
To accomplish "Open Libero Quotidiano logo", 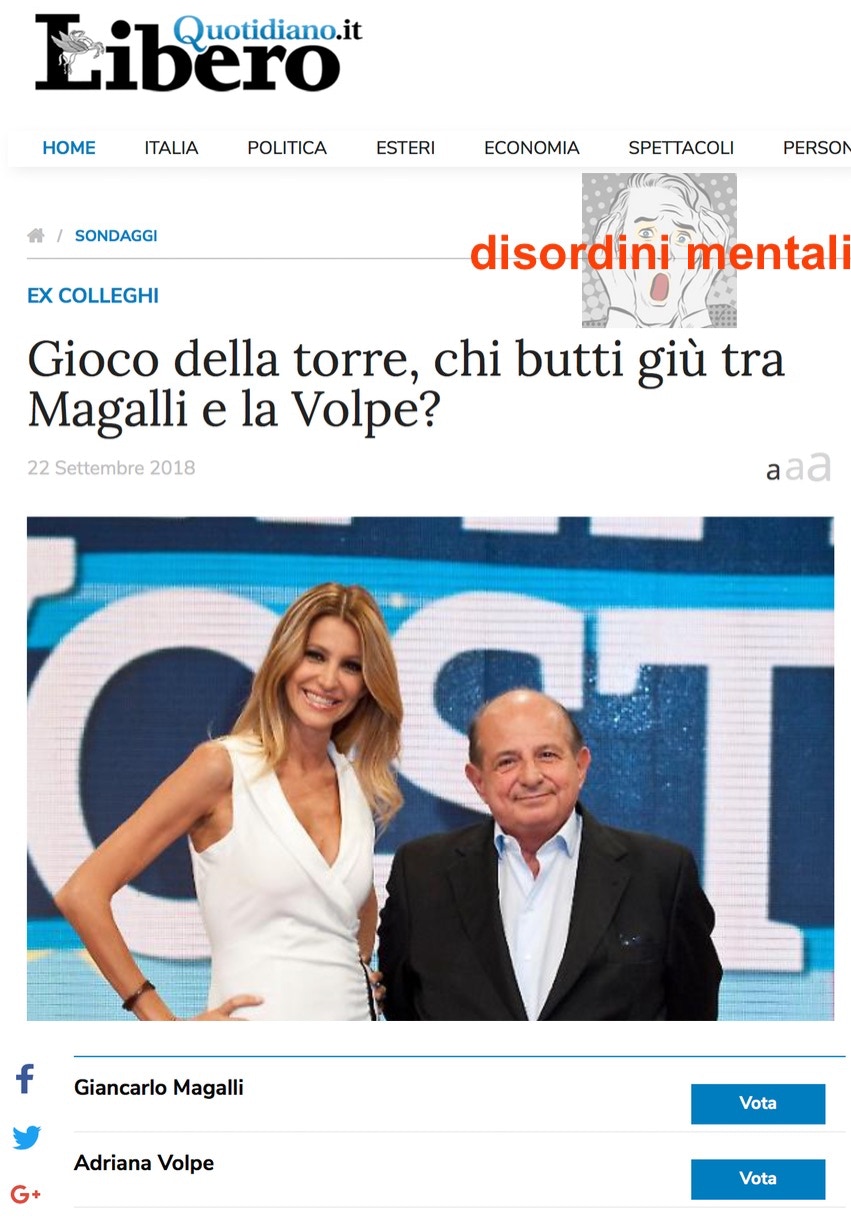I will [198, 52].
